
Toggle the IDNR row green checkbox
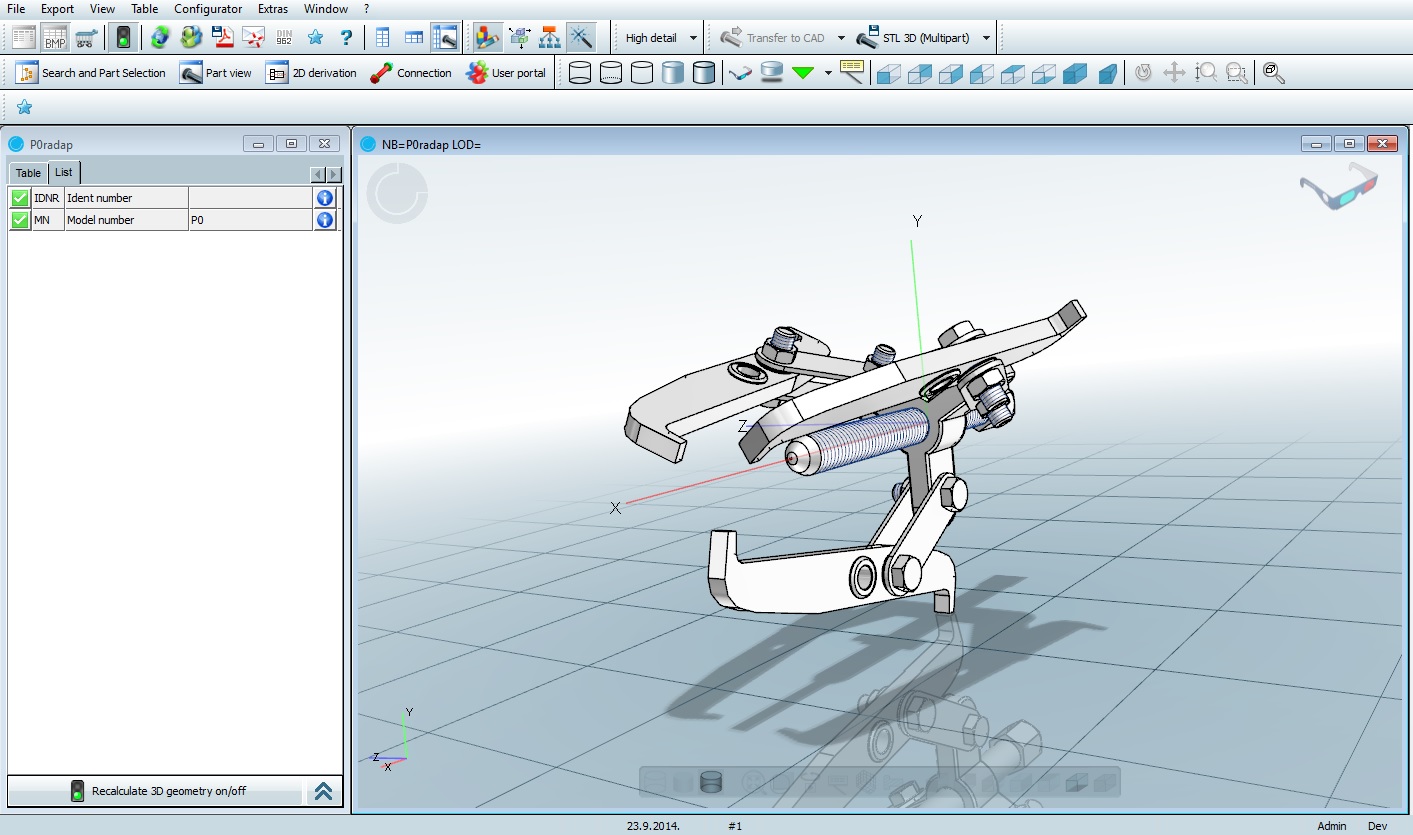point(20,198)
